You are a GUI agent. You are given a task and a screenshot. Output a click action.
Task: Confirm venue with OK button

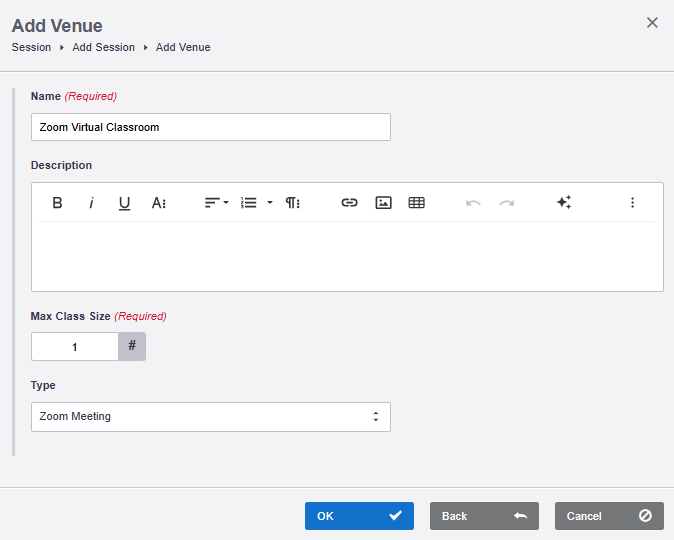click(x=359, y=516)
